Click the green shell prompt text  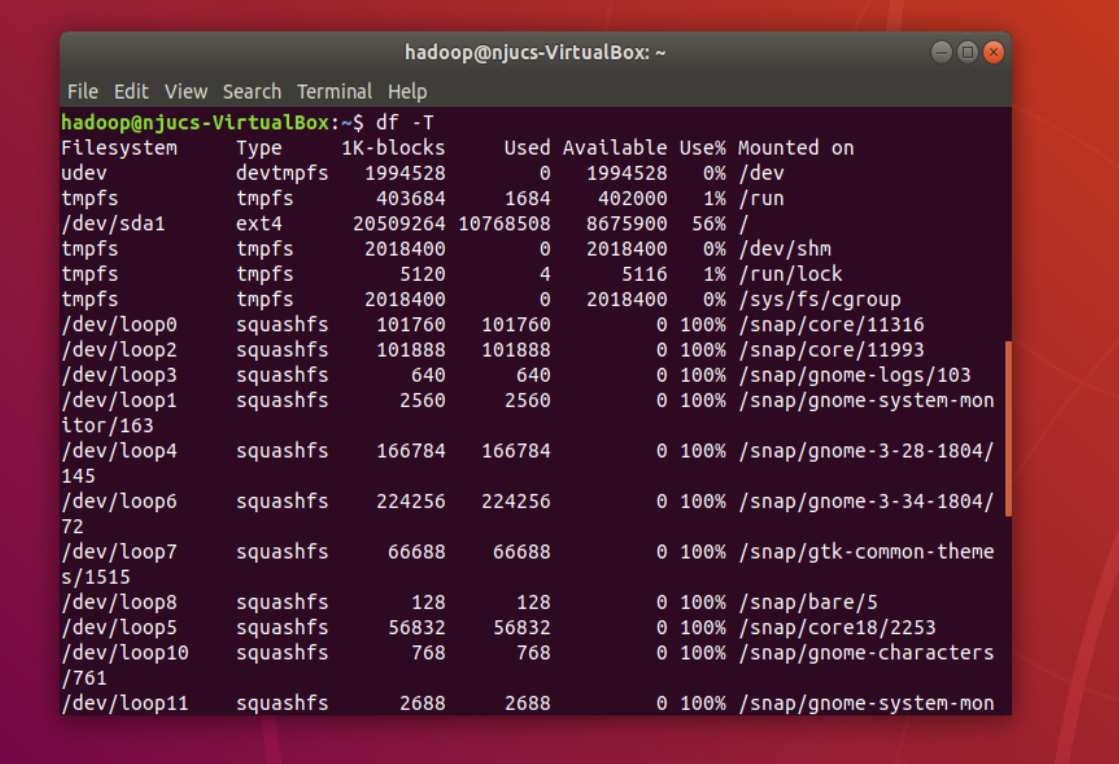pyautogui.click(x=212, y=123)
